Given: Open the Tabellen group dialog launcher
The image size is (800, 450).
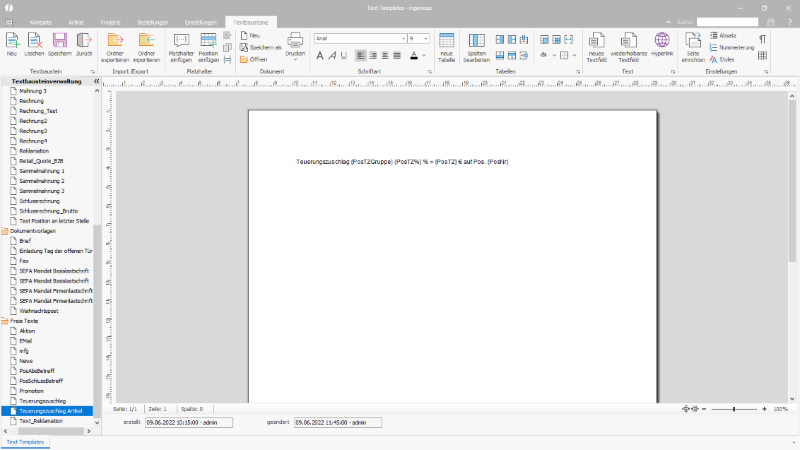Looking at the screenshot, I should pyautogui.click(x=578, y=72).
